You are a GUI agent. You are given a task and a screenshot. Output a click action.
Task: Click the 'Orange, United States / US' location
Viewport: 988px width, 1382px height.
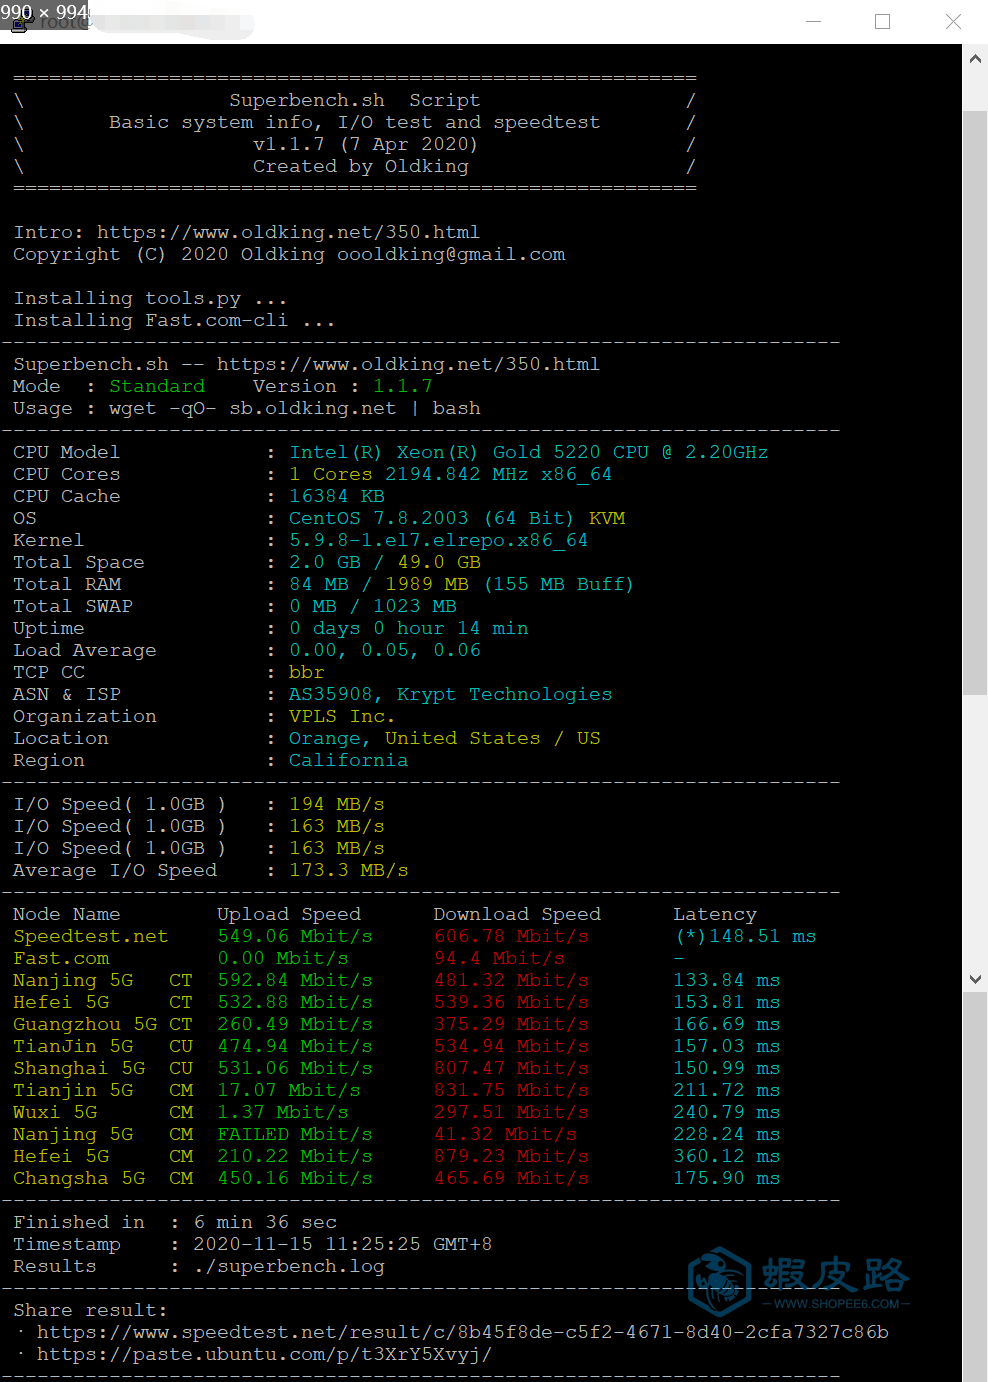click(445, 738)
